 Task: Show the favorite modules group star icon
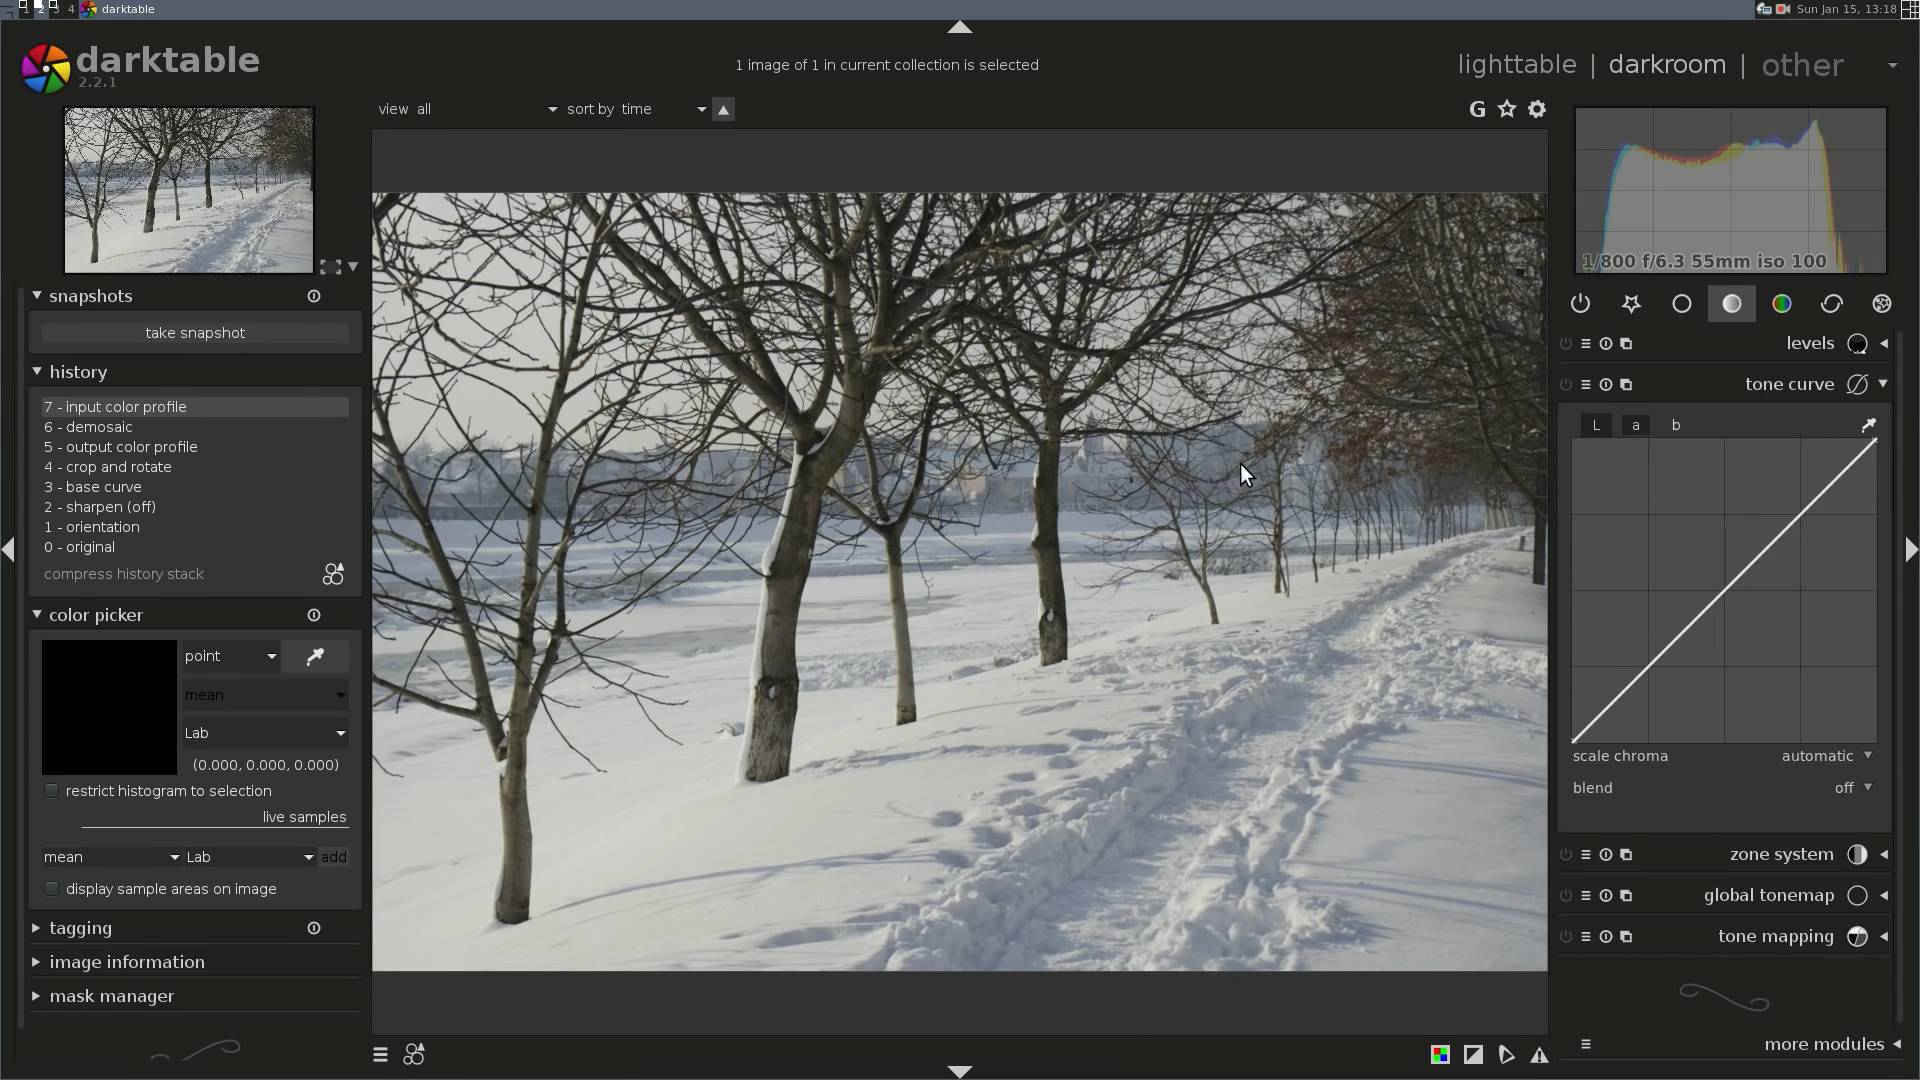point(1631,304)
